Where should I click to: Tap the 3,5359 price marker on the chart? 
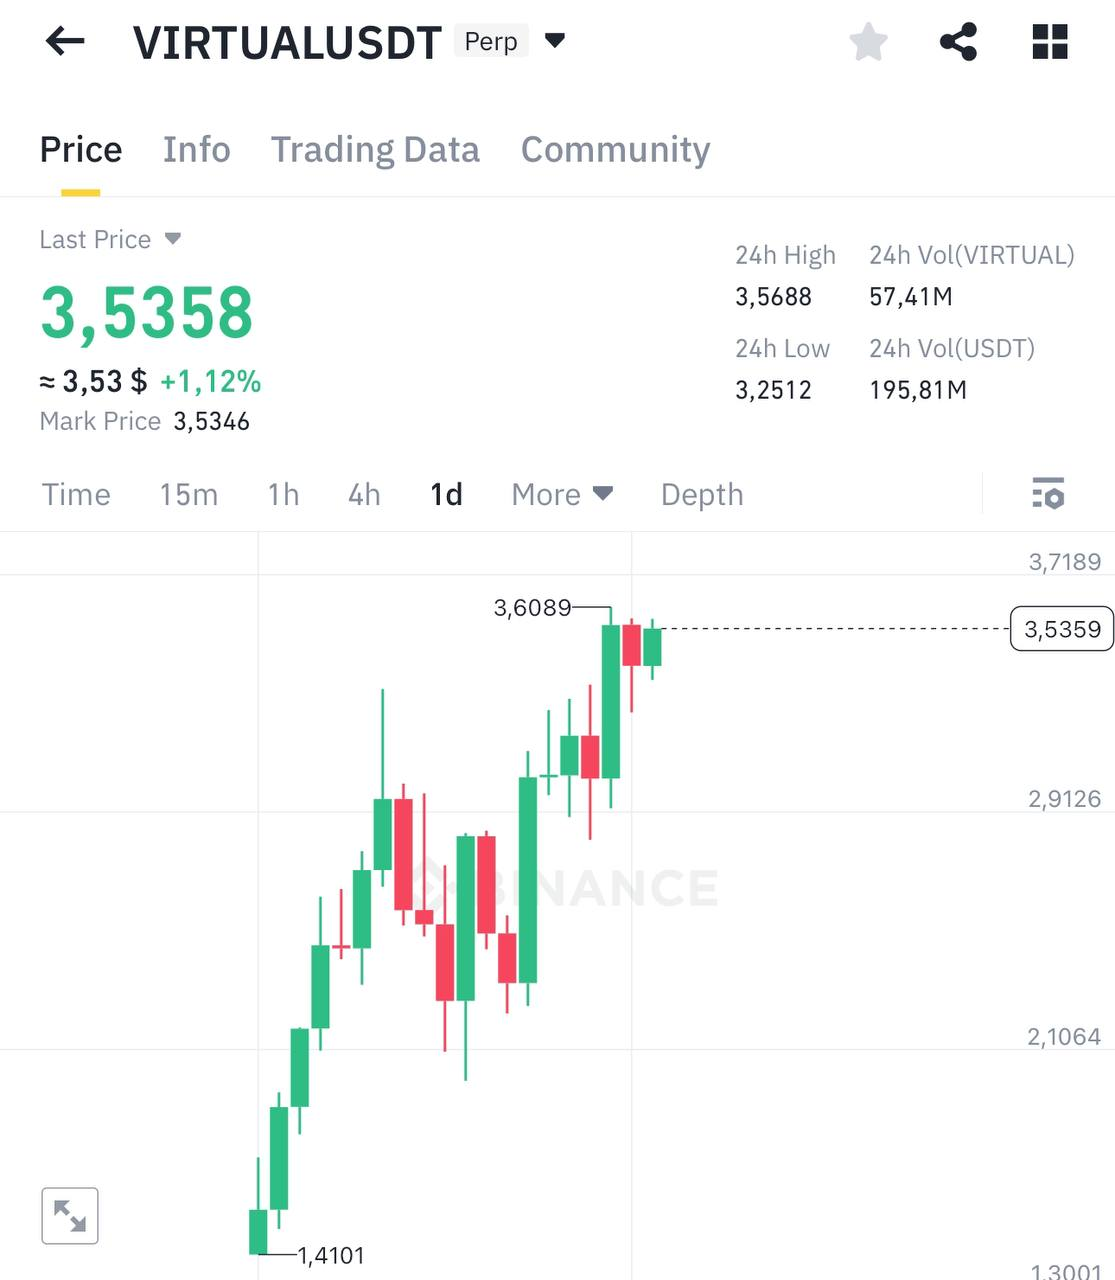pyautogui.click(x=1061, y=628)
